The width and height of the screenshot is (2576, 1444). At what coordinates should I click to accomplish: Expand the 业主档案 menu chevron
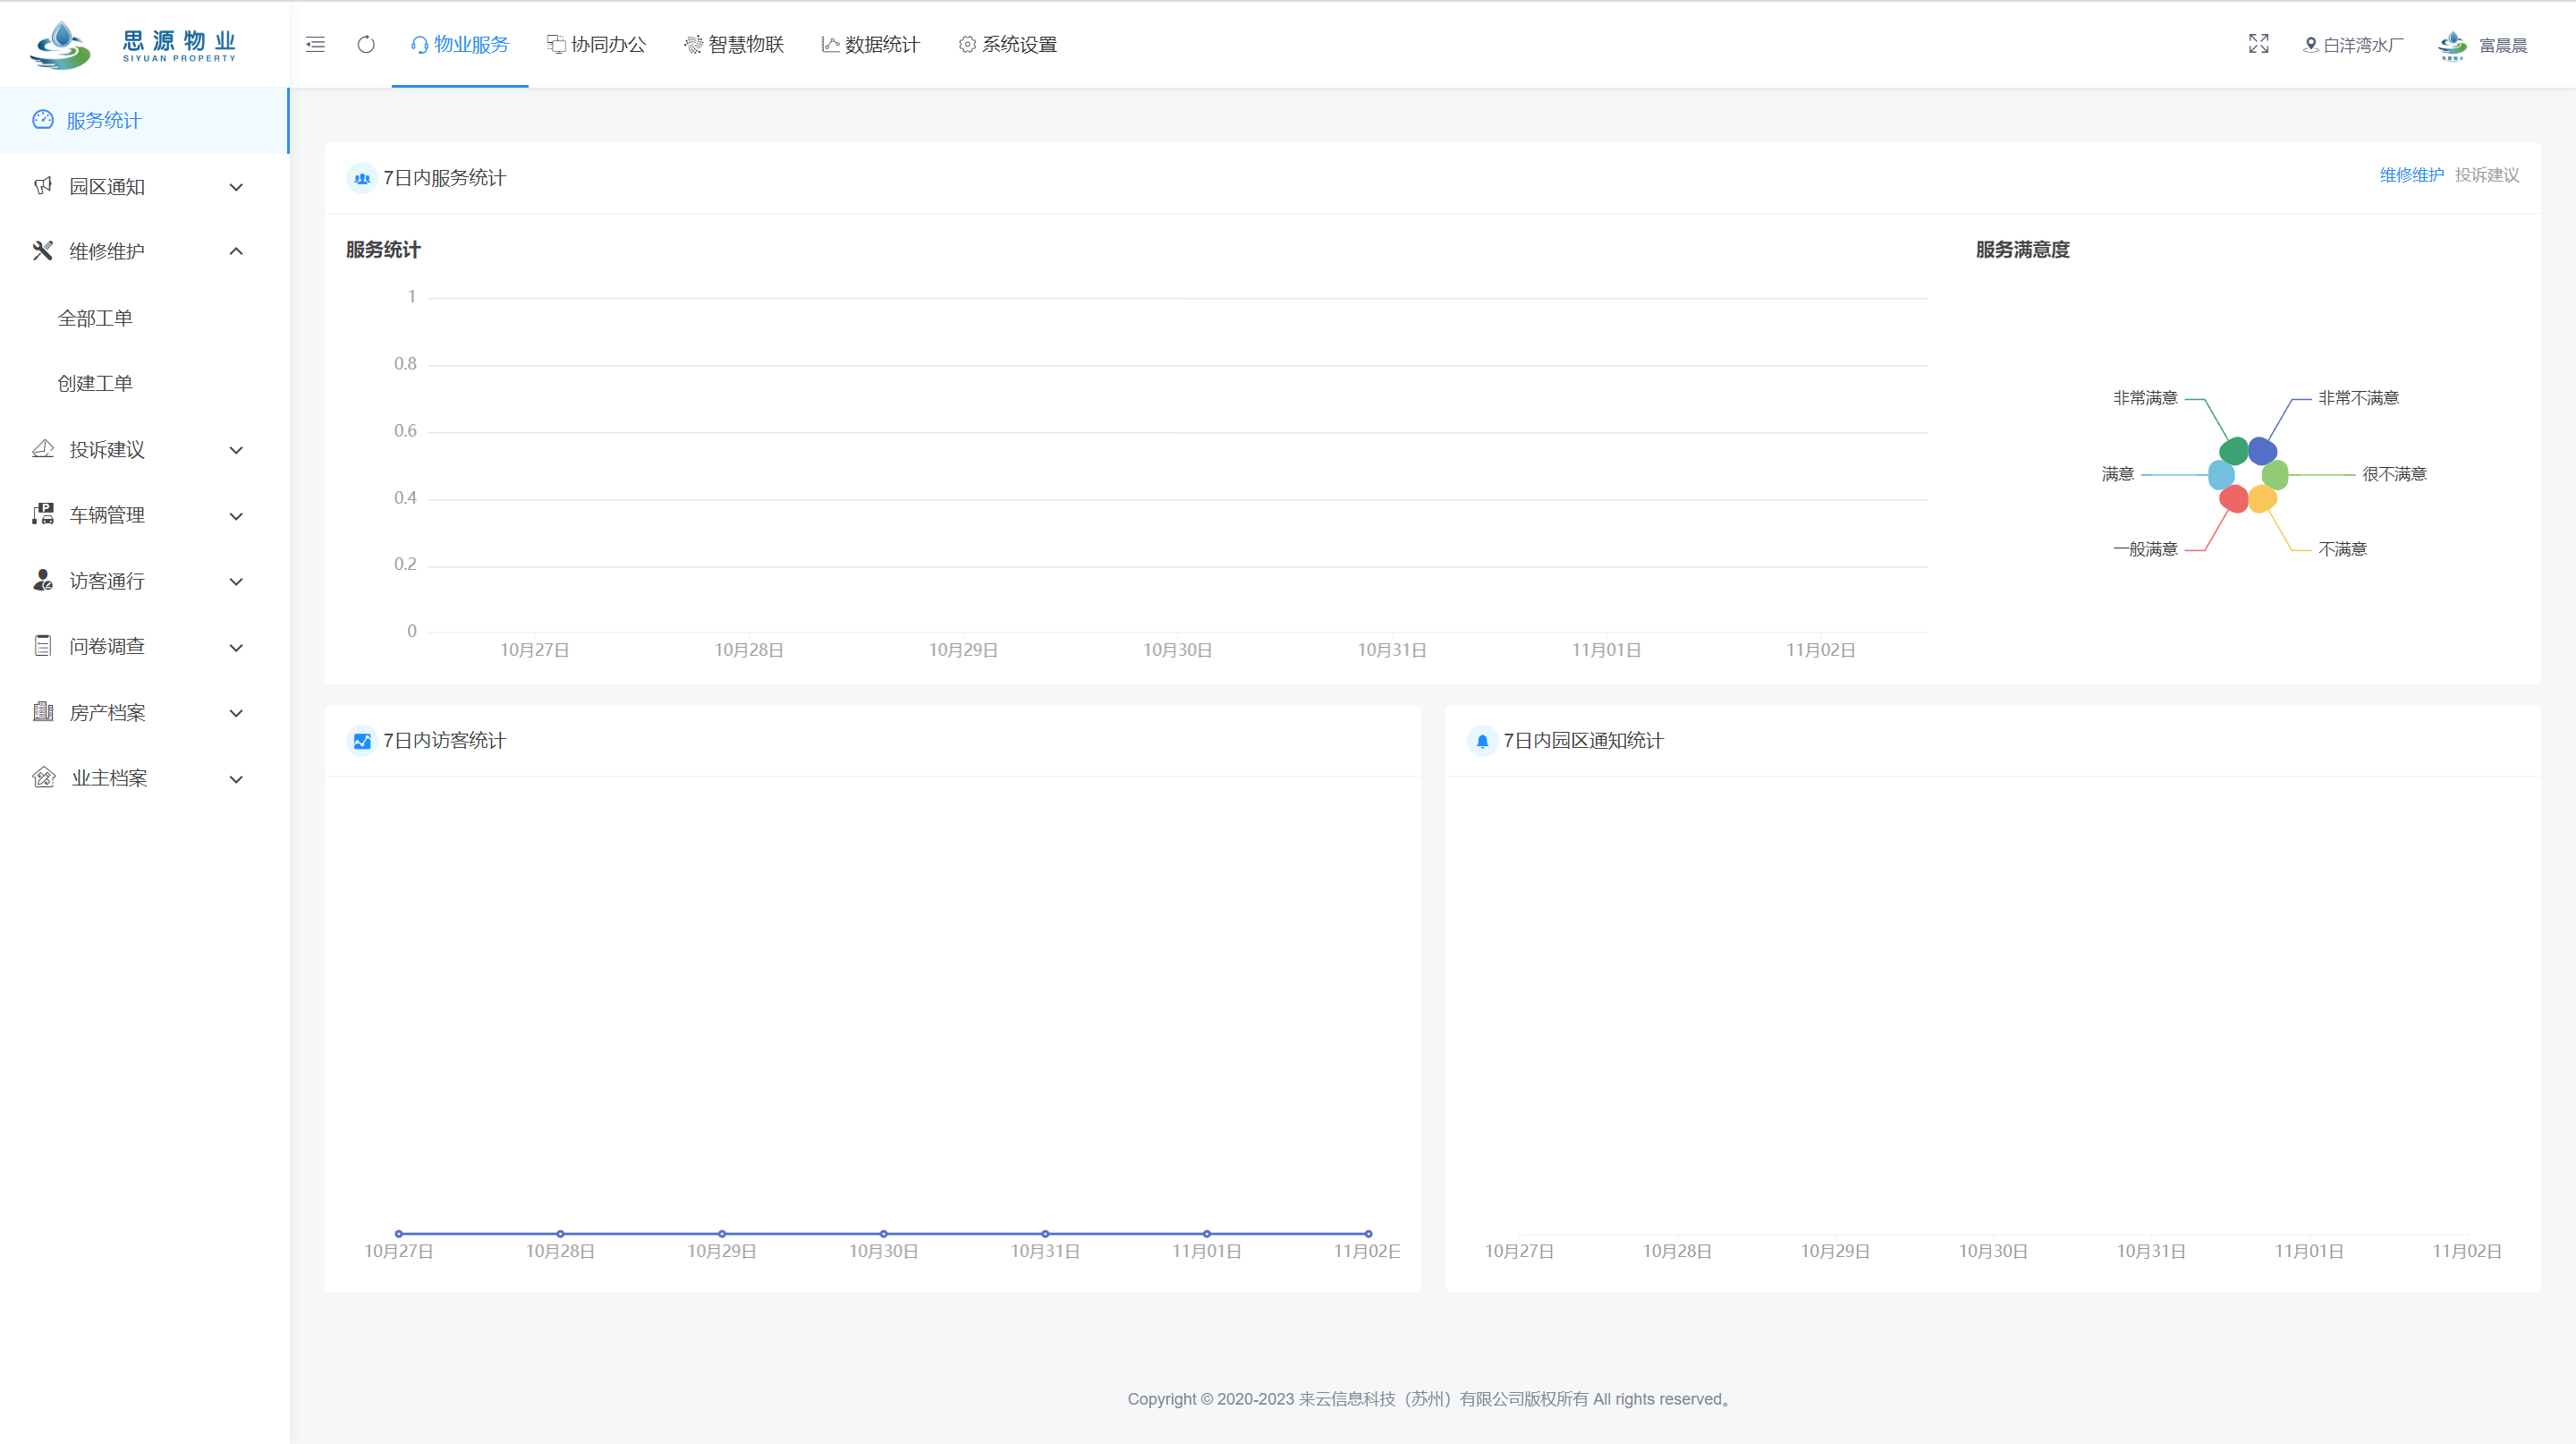[236, 779]
